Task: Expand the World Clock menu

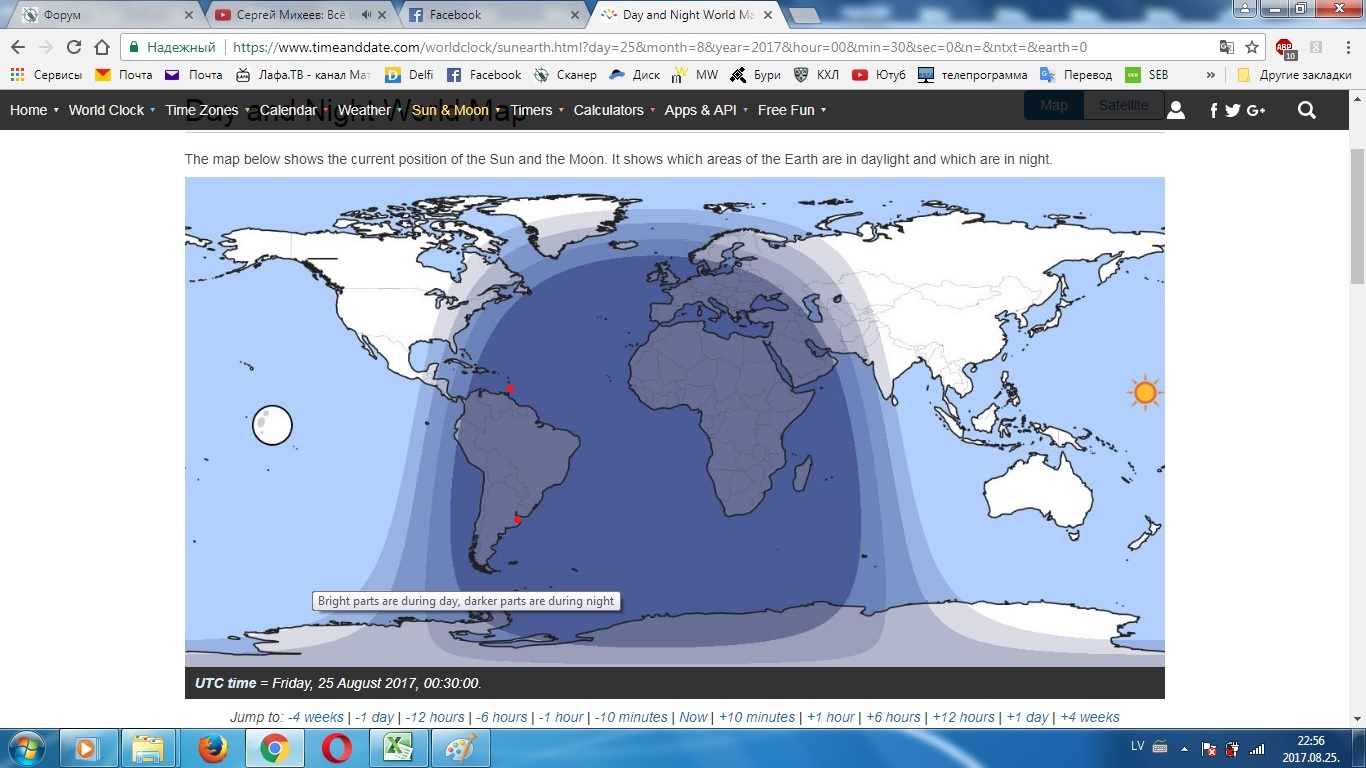Action: (x=112, y=110)
